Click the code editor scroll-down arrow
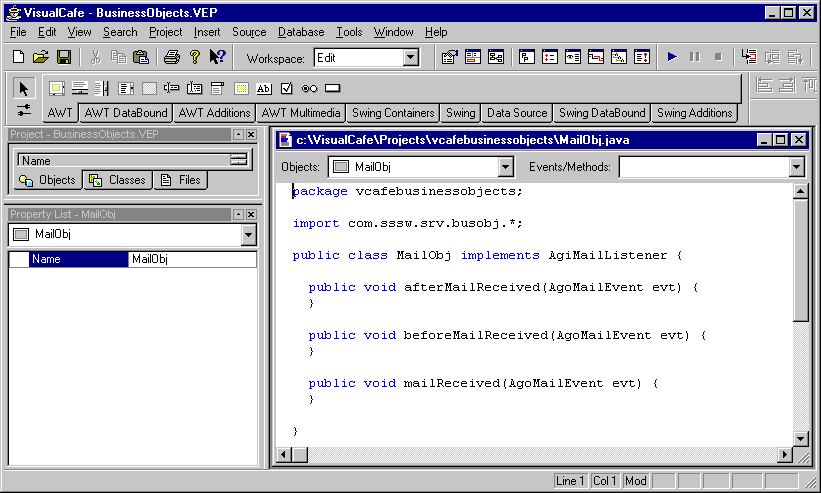821x493 pixels. (x=800, y=439)
